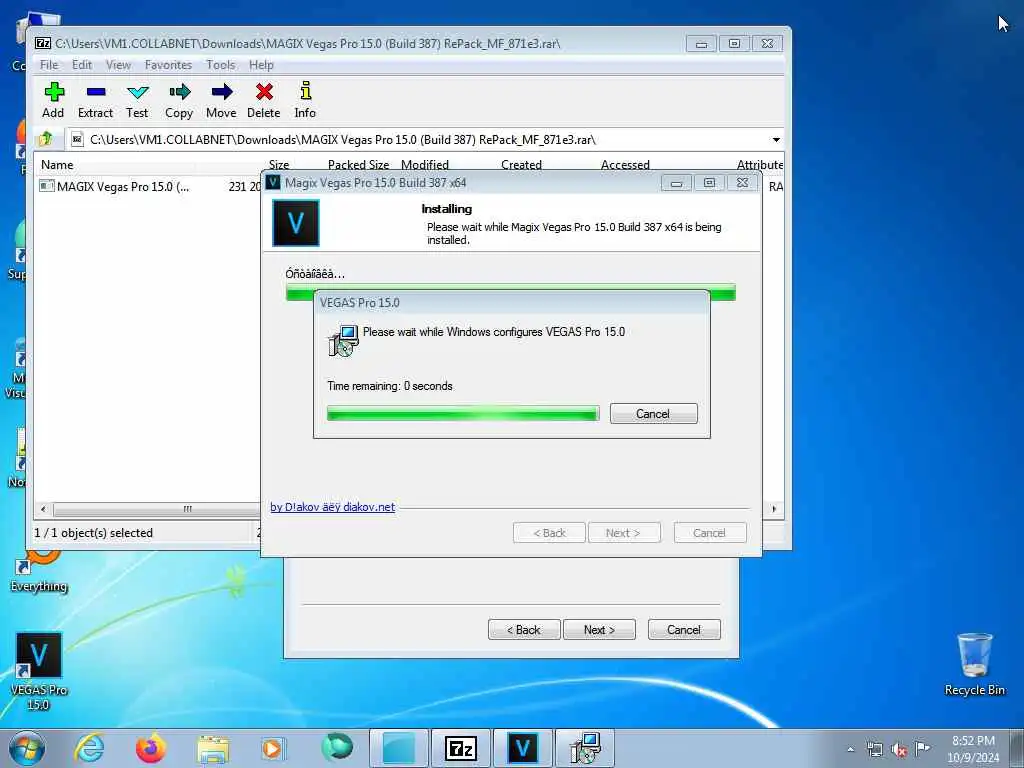Image resolution: width=1024 pixels, height=768 pixels.
Task: Sort the file list by Created column
Action: pyautogui.click(x=521, y=165)
